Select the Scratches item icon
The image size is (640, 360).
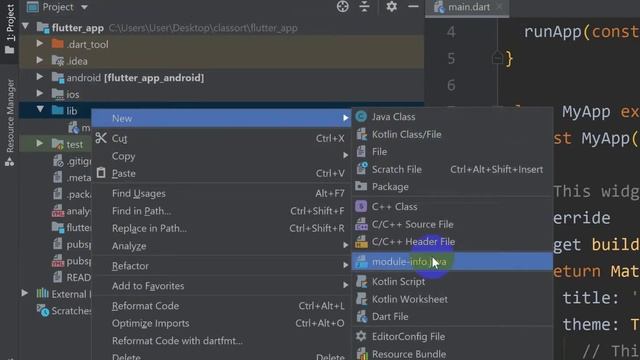[x=43, y=311]
